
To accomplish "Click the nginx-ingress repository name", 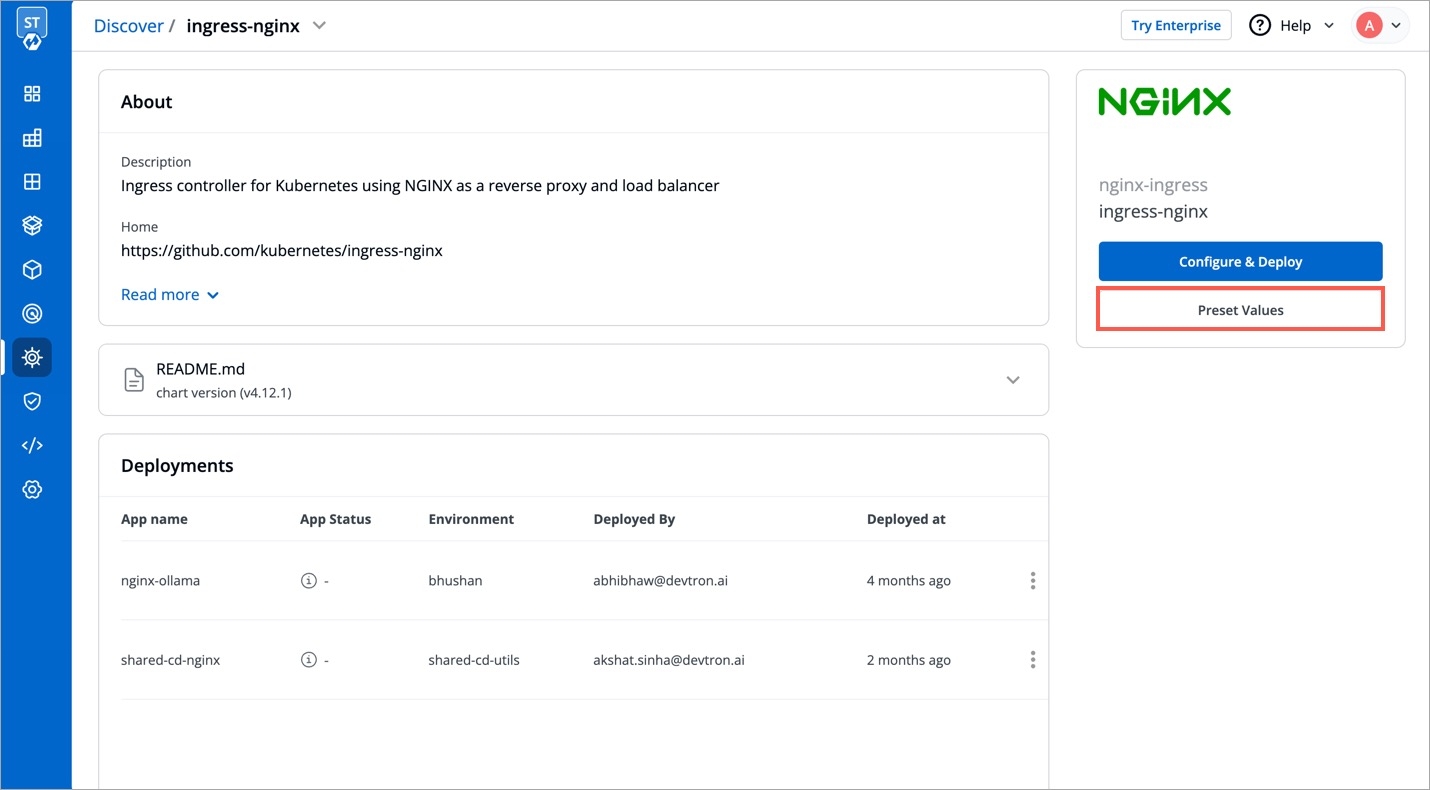I will (1153, 185).
